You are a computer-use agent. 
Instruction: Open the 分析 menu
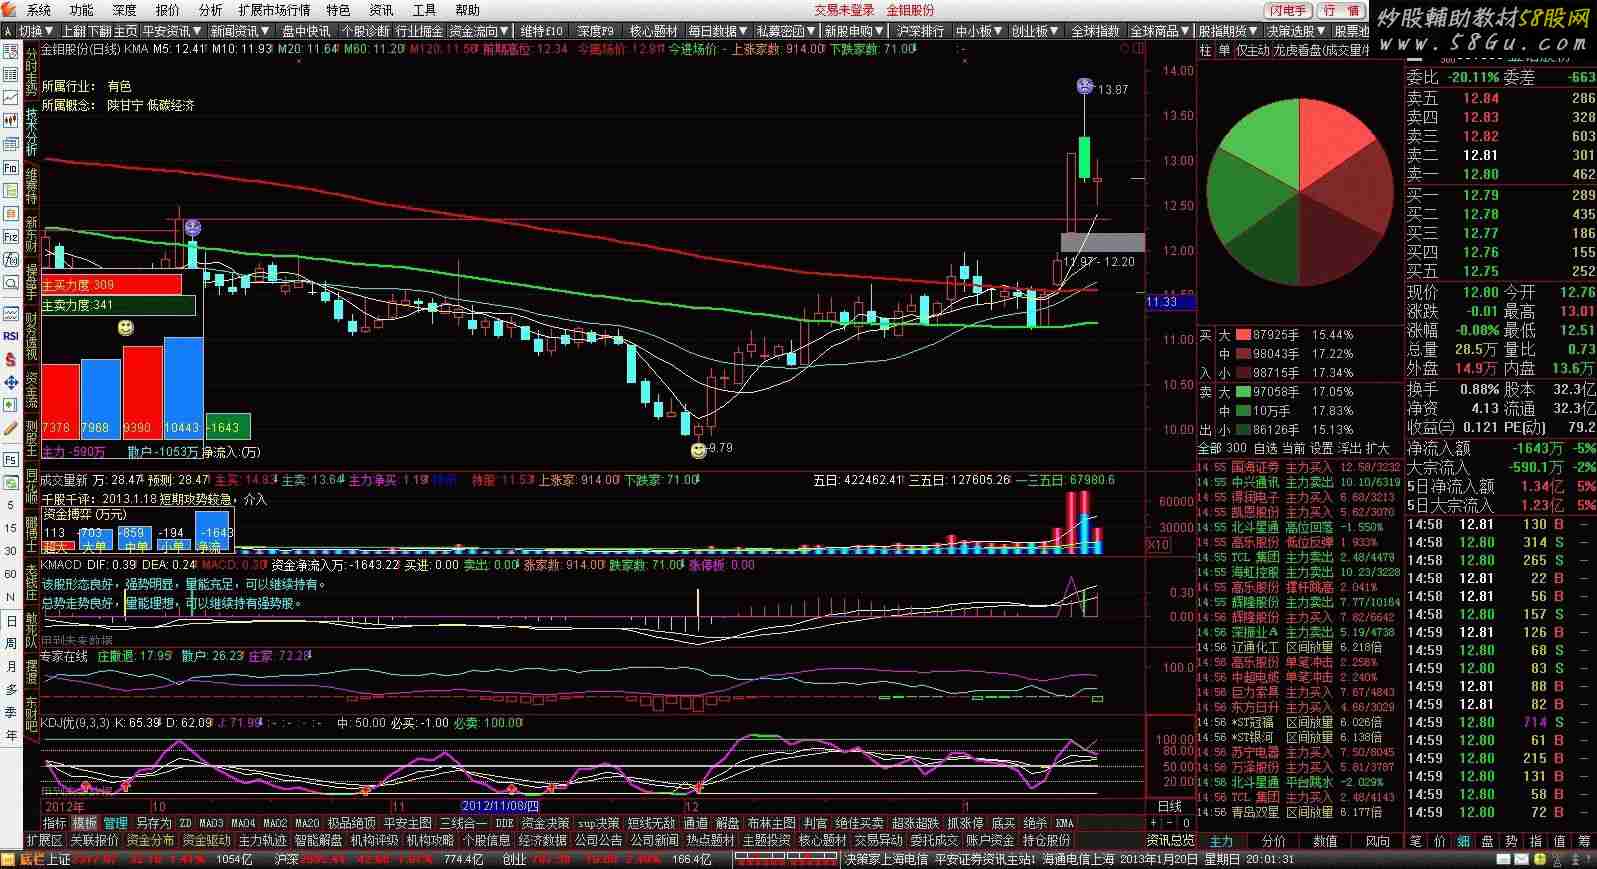211,10
